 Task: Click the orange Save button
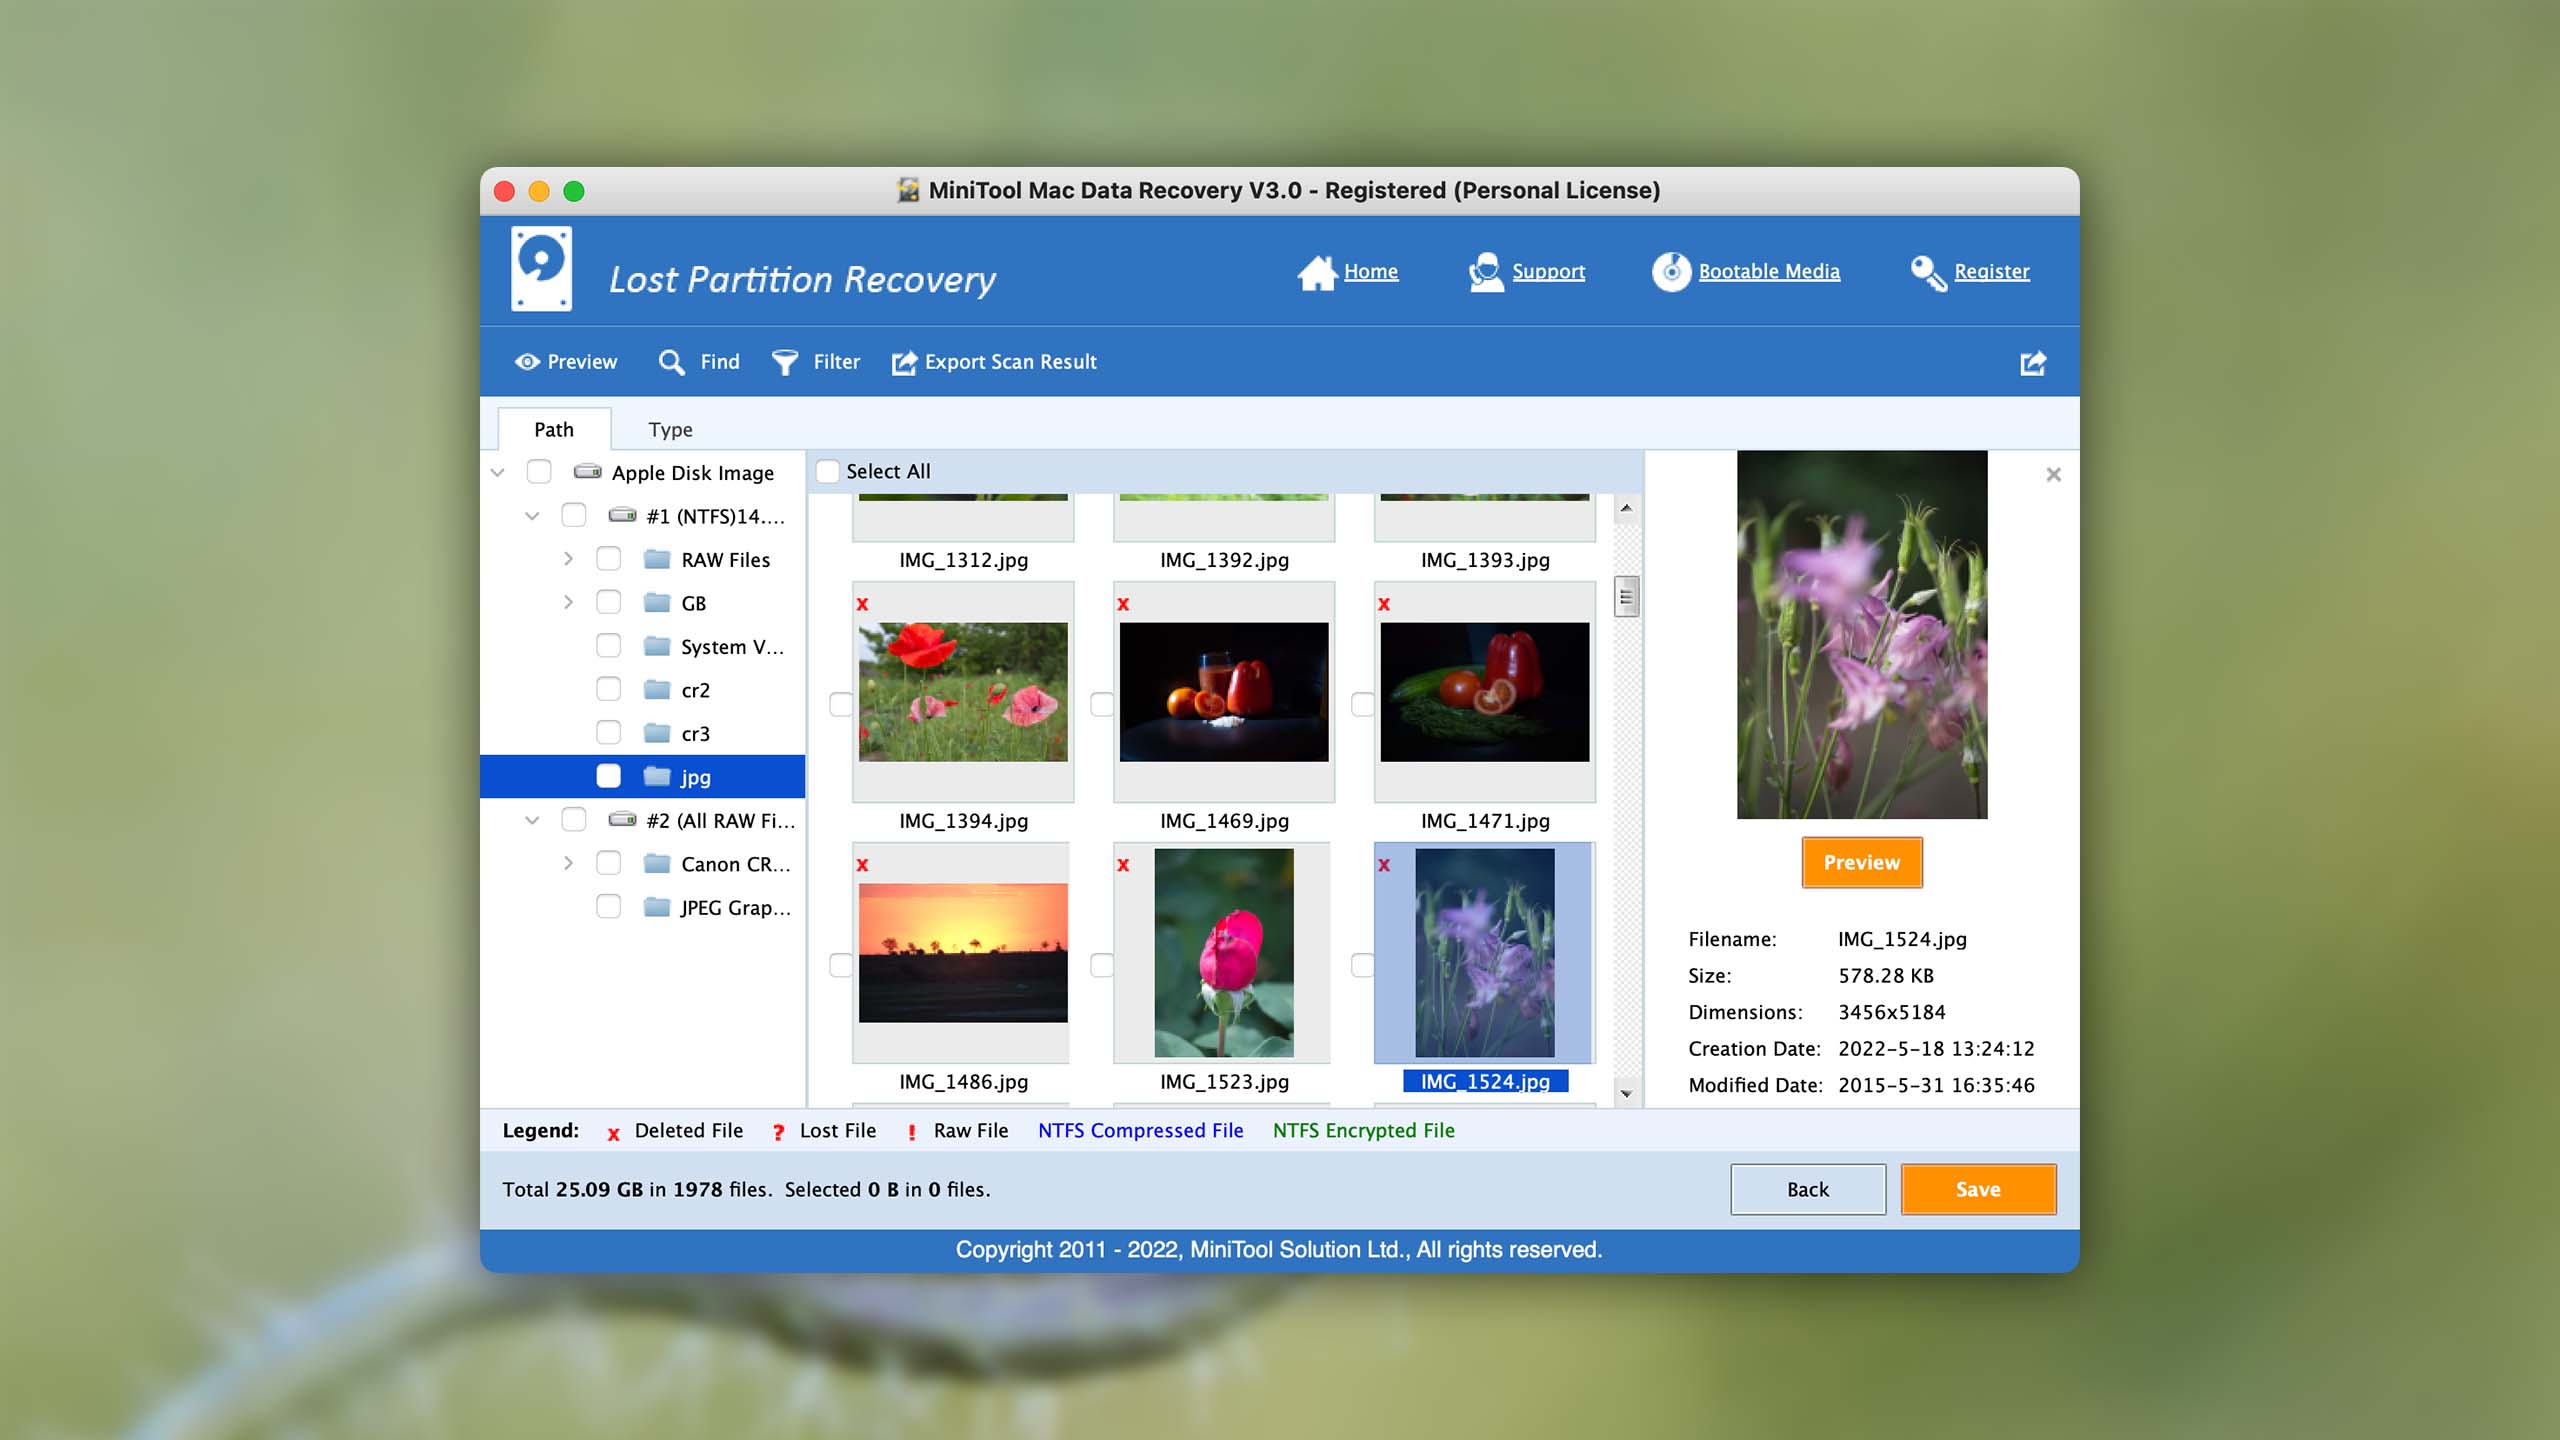tap(1978, 1189)
